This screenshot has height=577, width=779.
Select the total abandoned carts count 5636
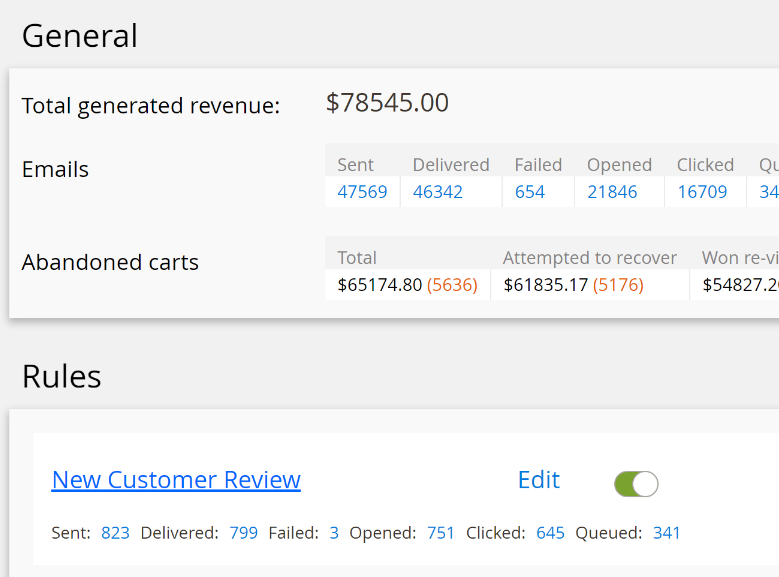point(452,285)
